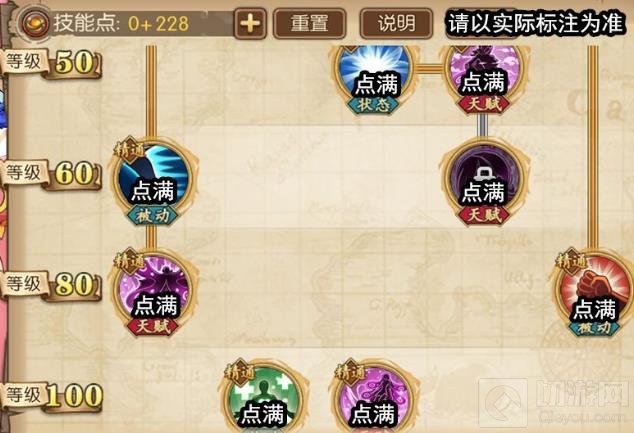Select the blue wave 被动 skill at level 60
The image size is (634, 433).
point(153,180)
